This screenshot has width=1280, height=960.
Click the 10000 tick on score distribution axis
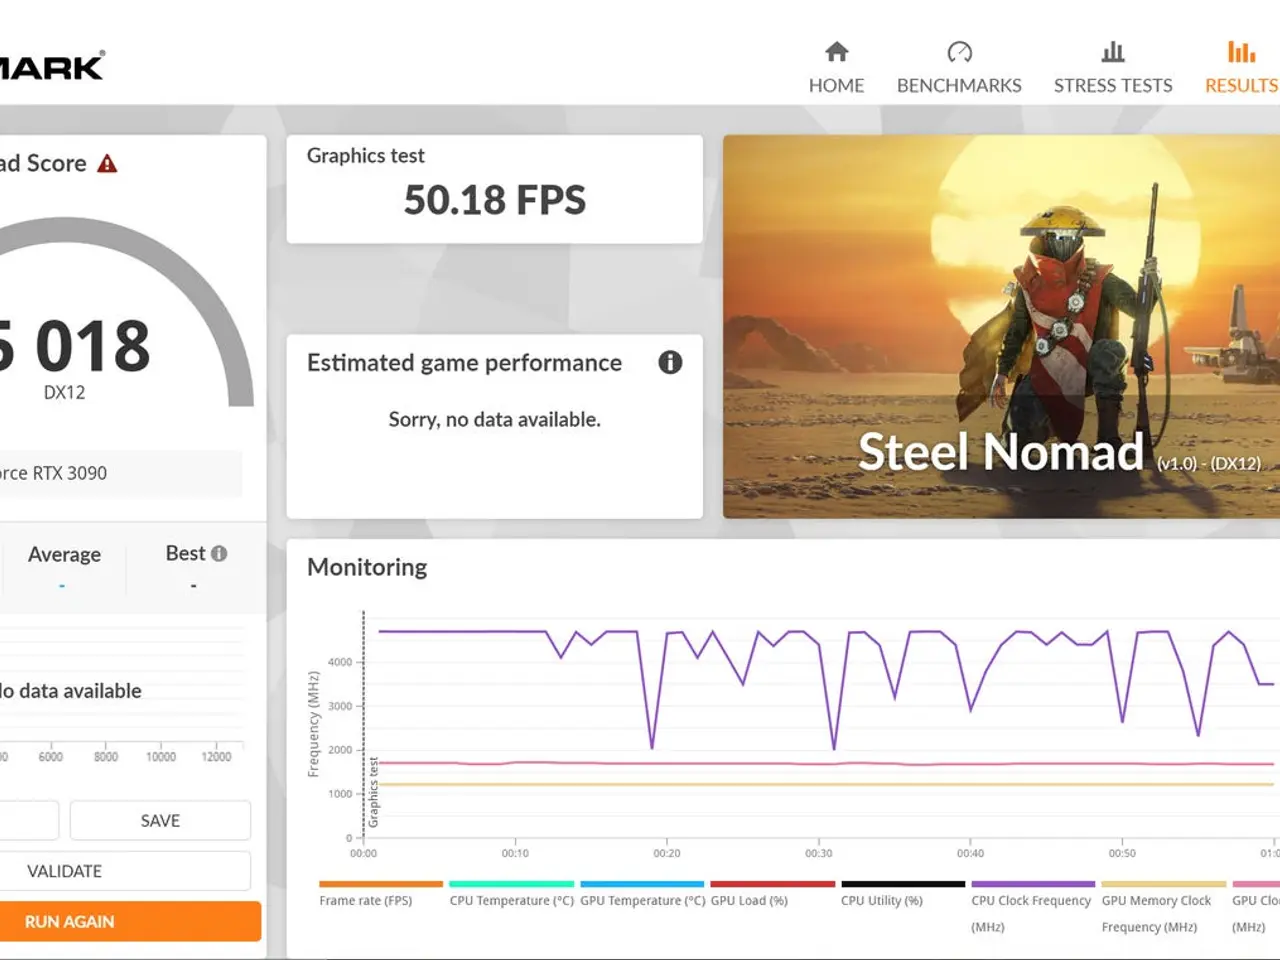(161, 757)
